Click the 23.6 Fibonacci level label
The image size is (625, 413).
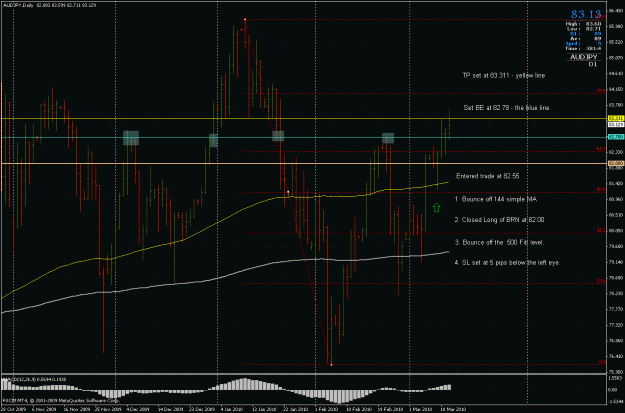click(601, 281)
